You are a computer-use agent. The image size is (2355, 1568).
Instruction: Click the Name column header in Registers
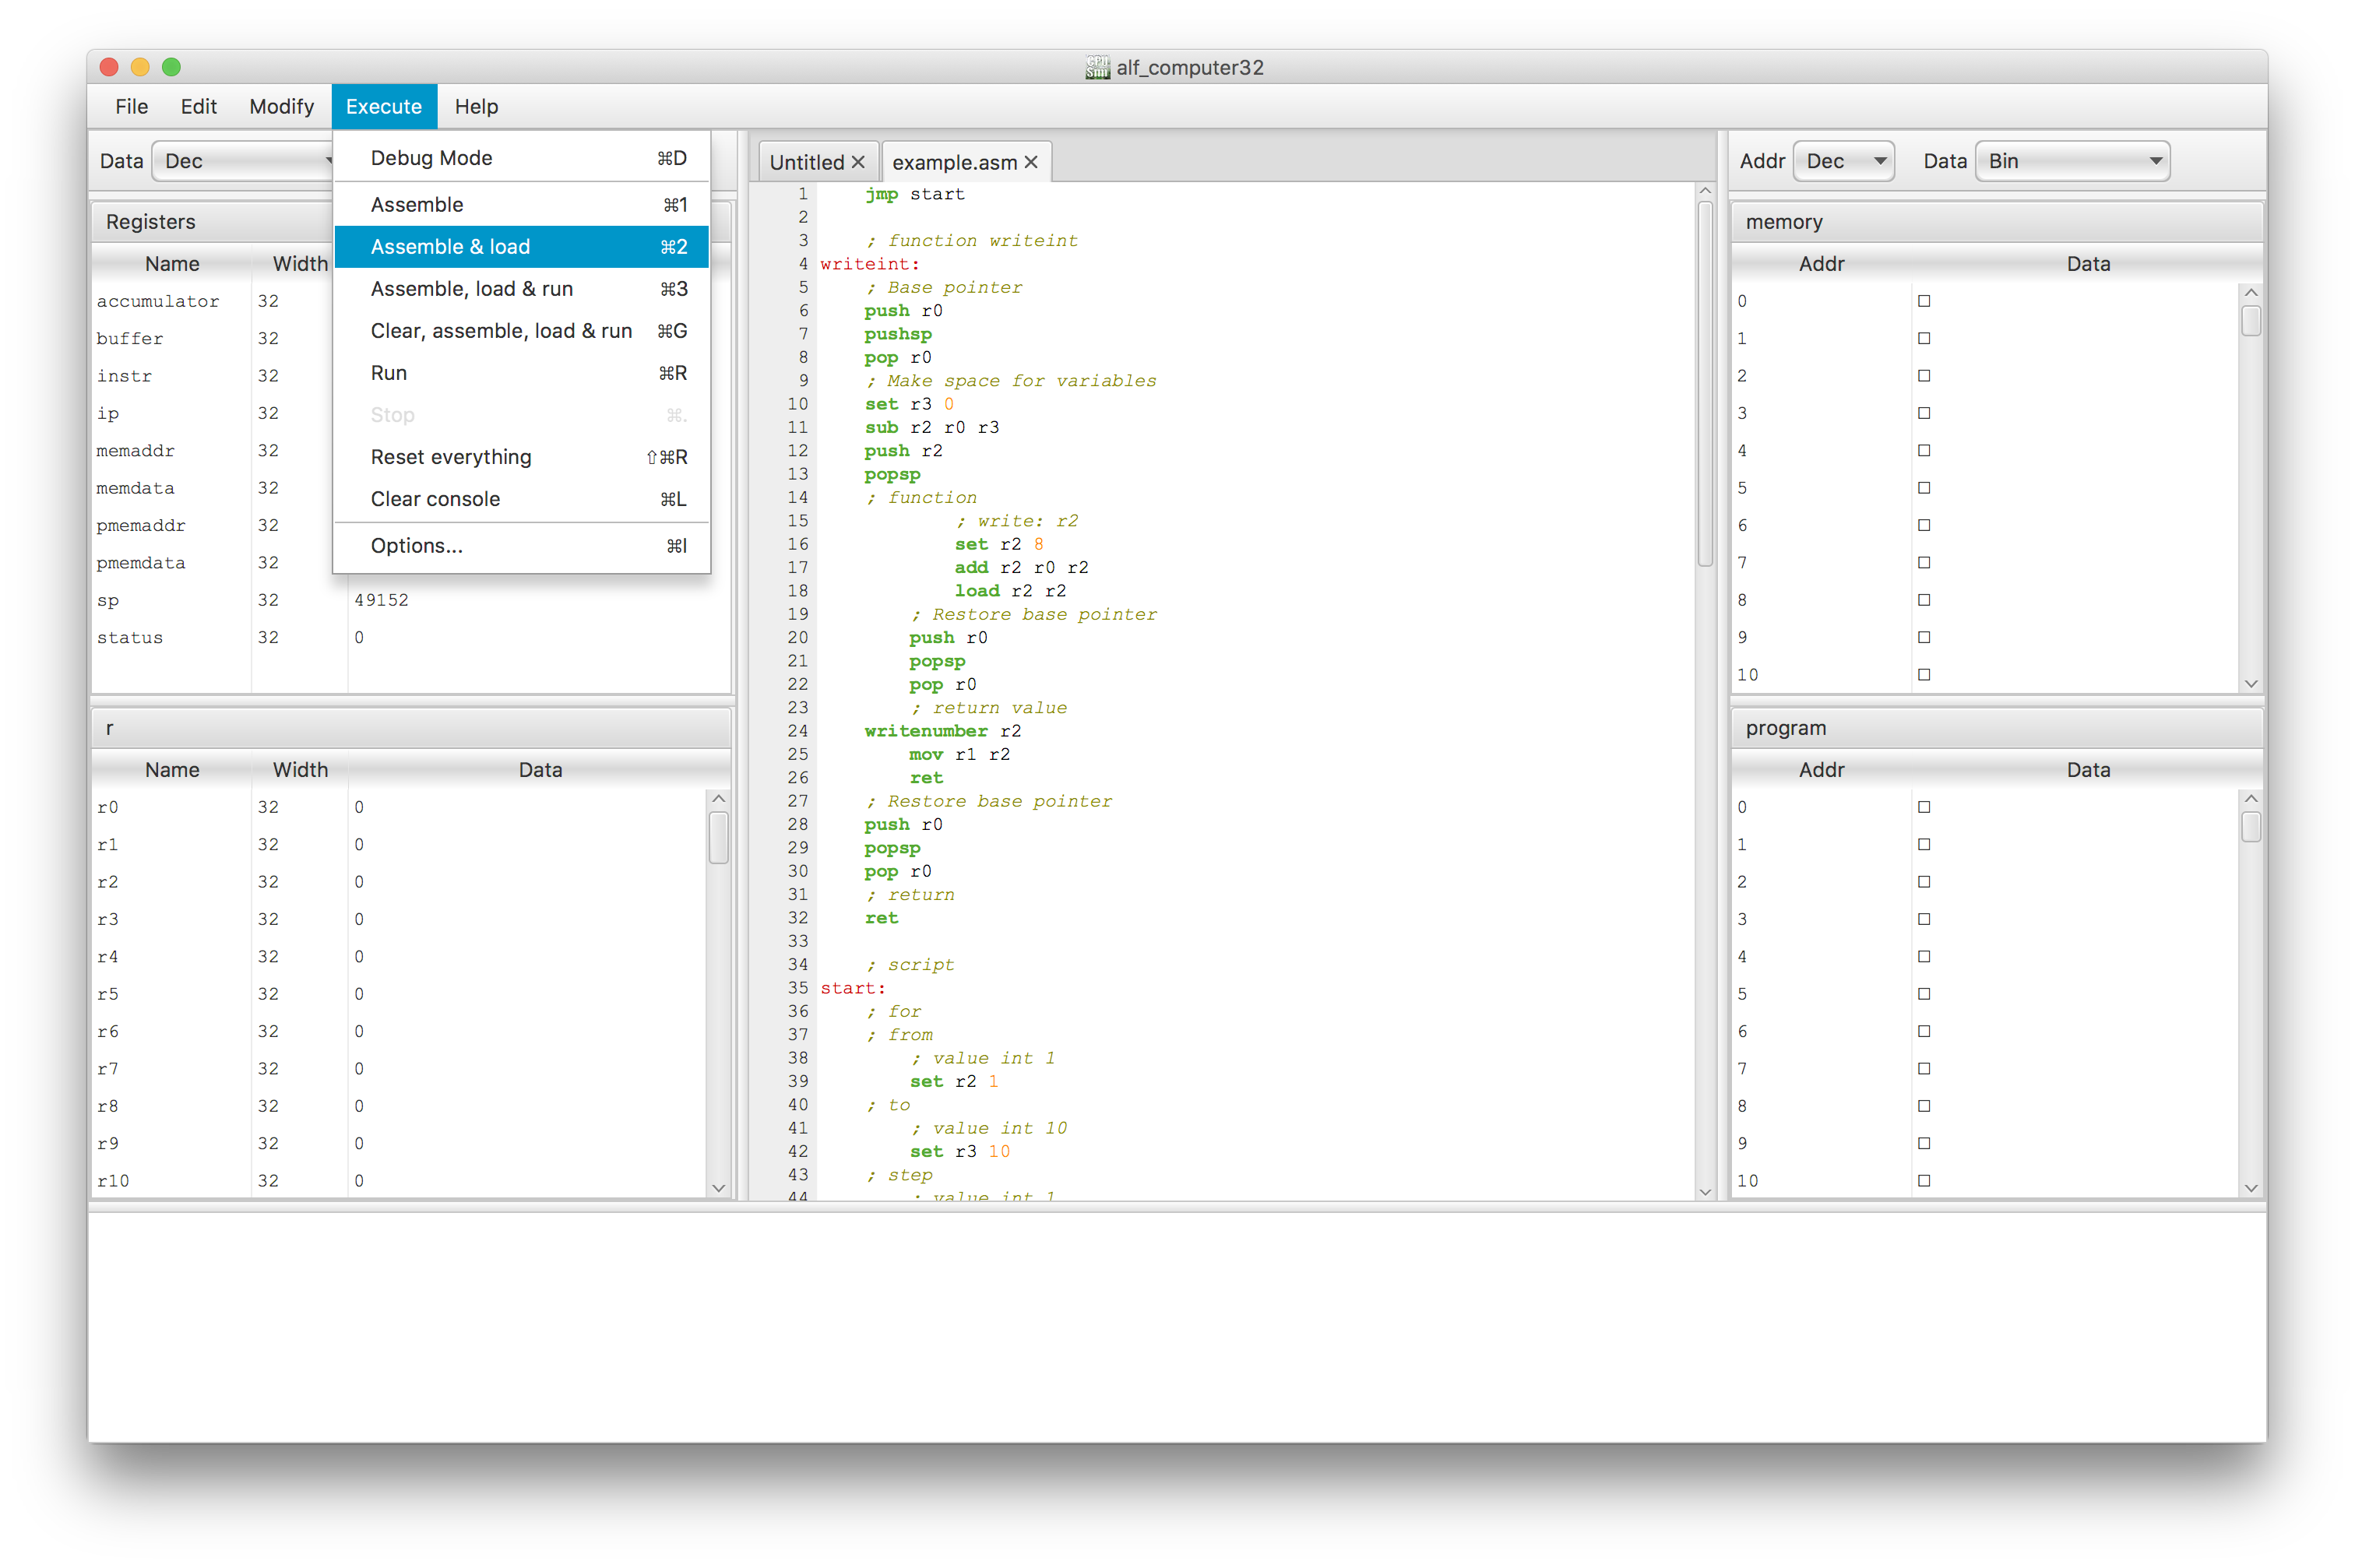[172, 263]
